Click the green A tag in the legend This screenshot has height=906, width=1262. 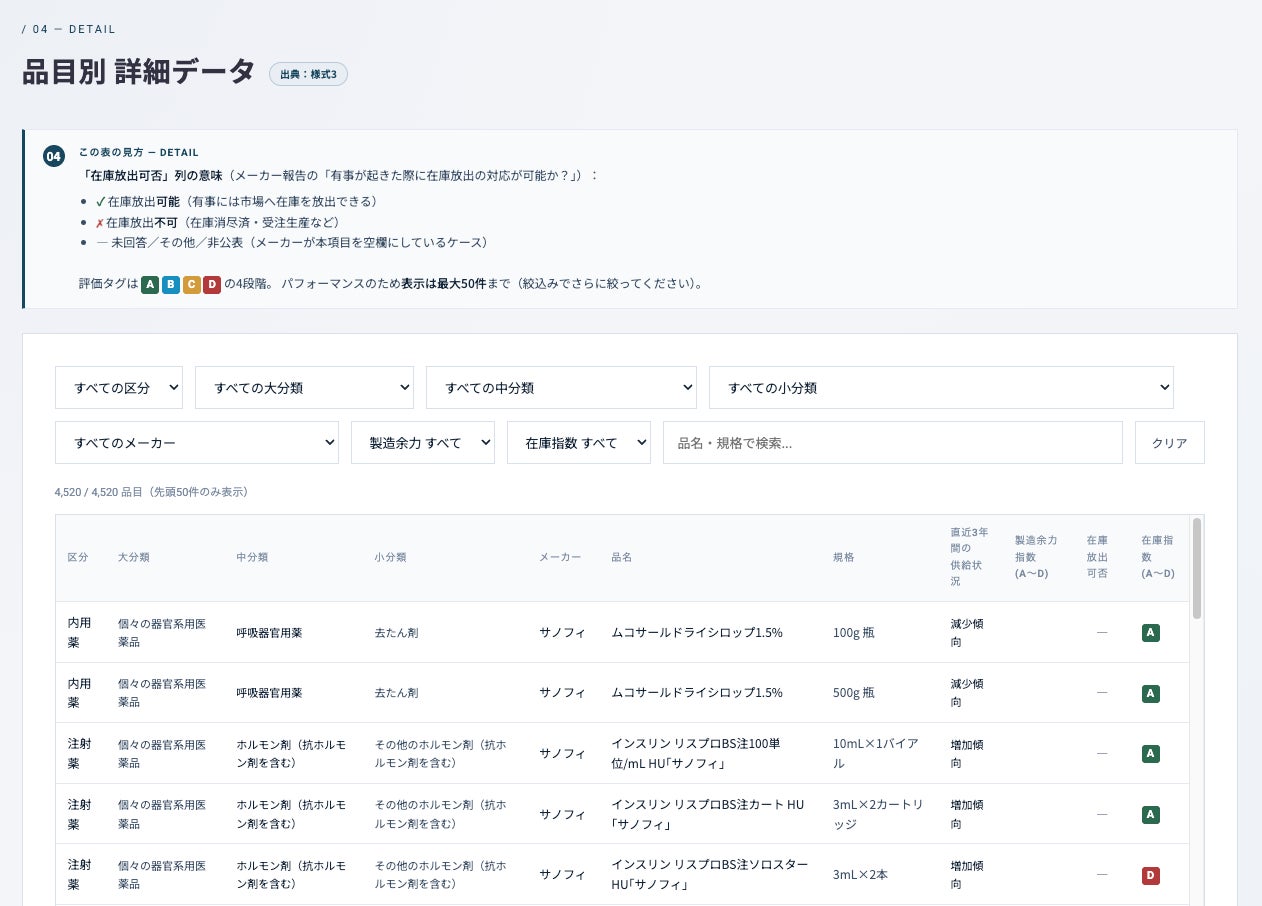(x=150, y=285)
